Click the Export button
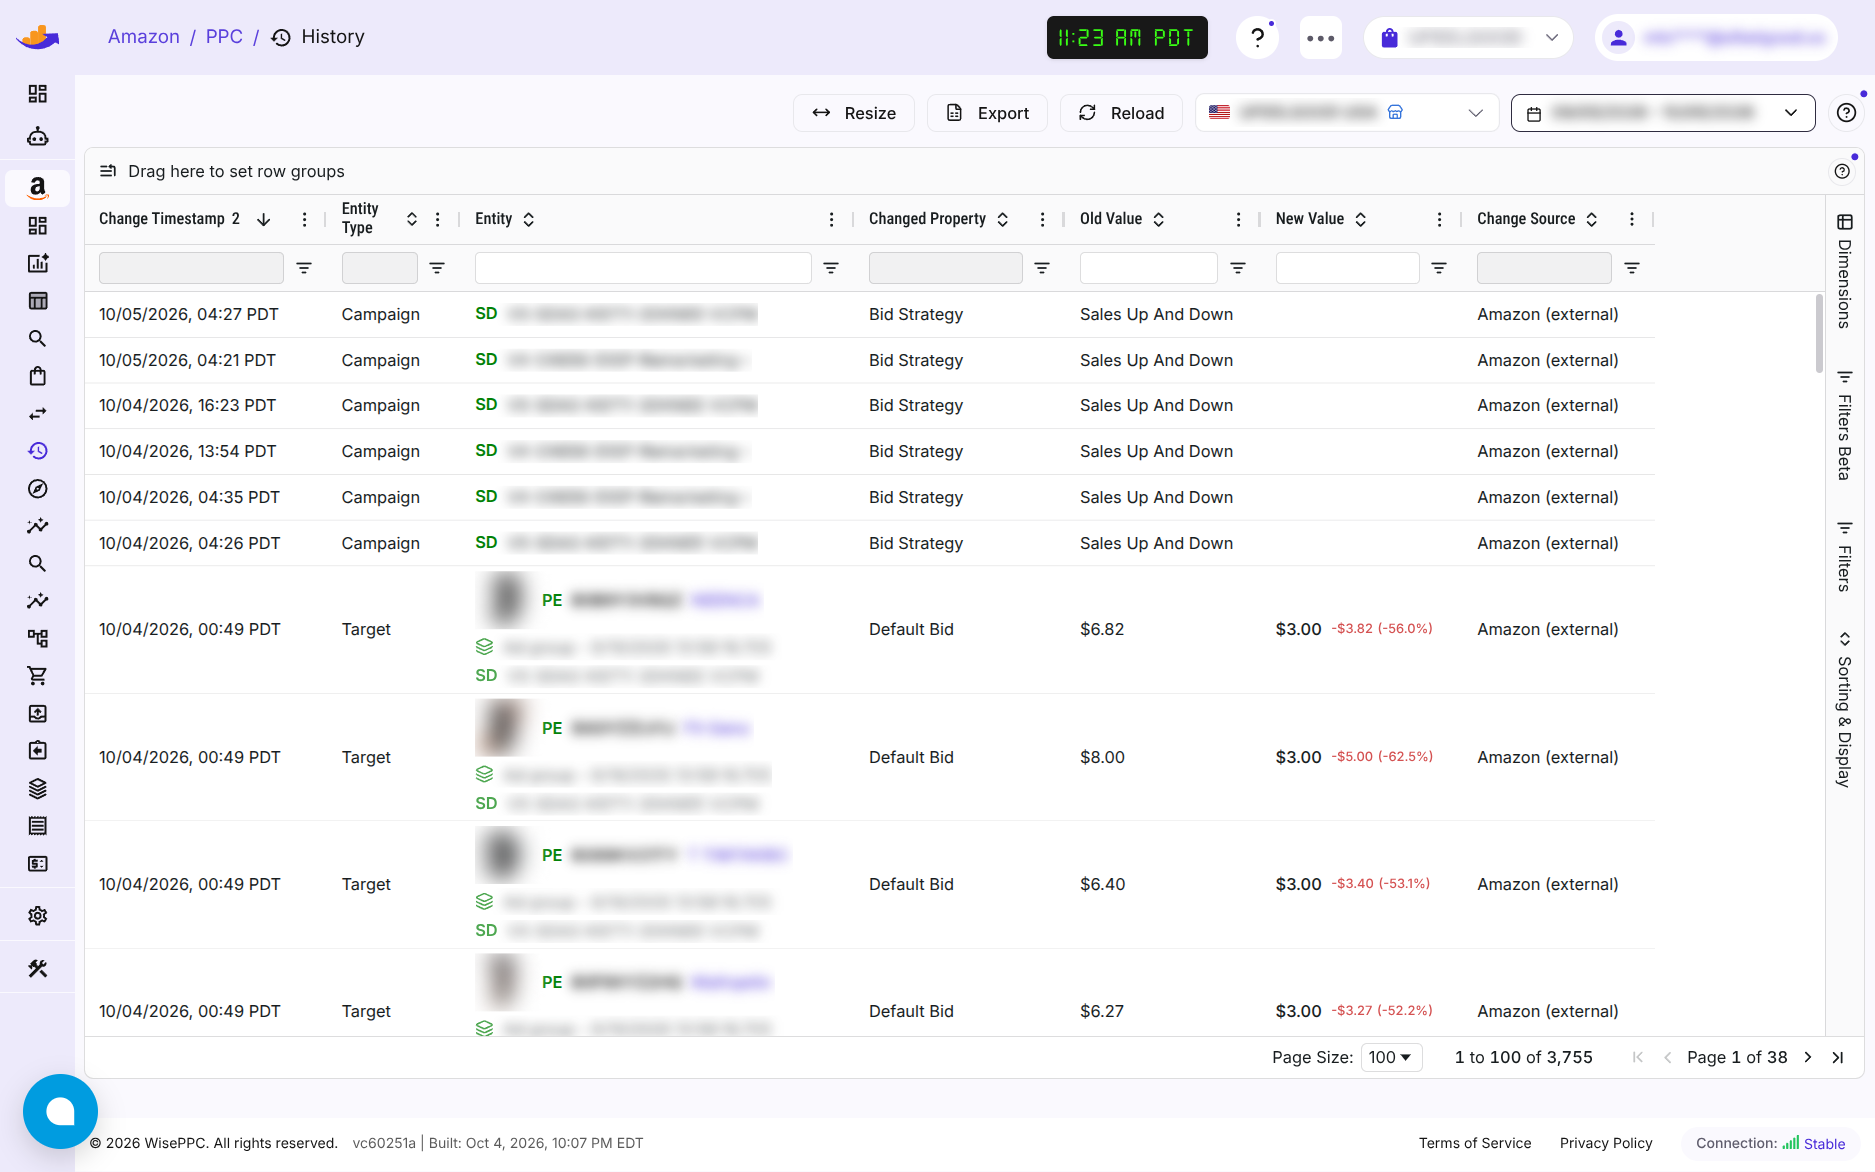This screenshot has width=1875, height=1172. 987,113
